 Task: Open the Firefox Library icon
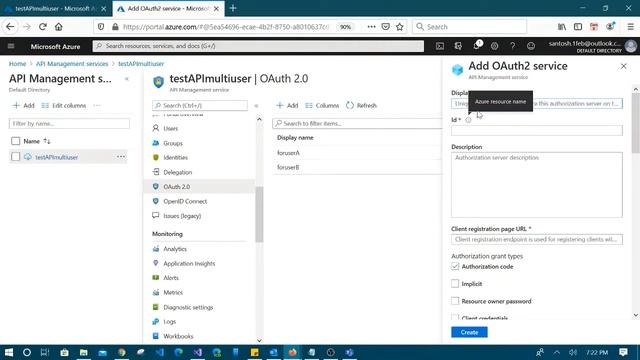tap(562, 27)
